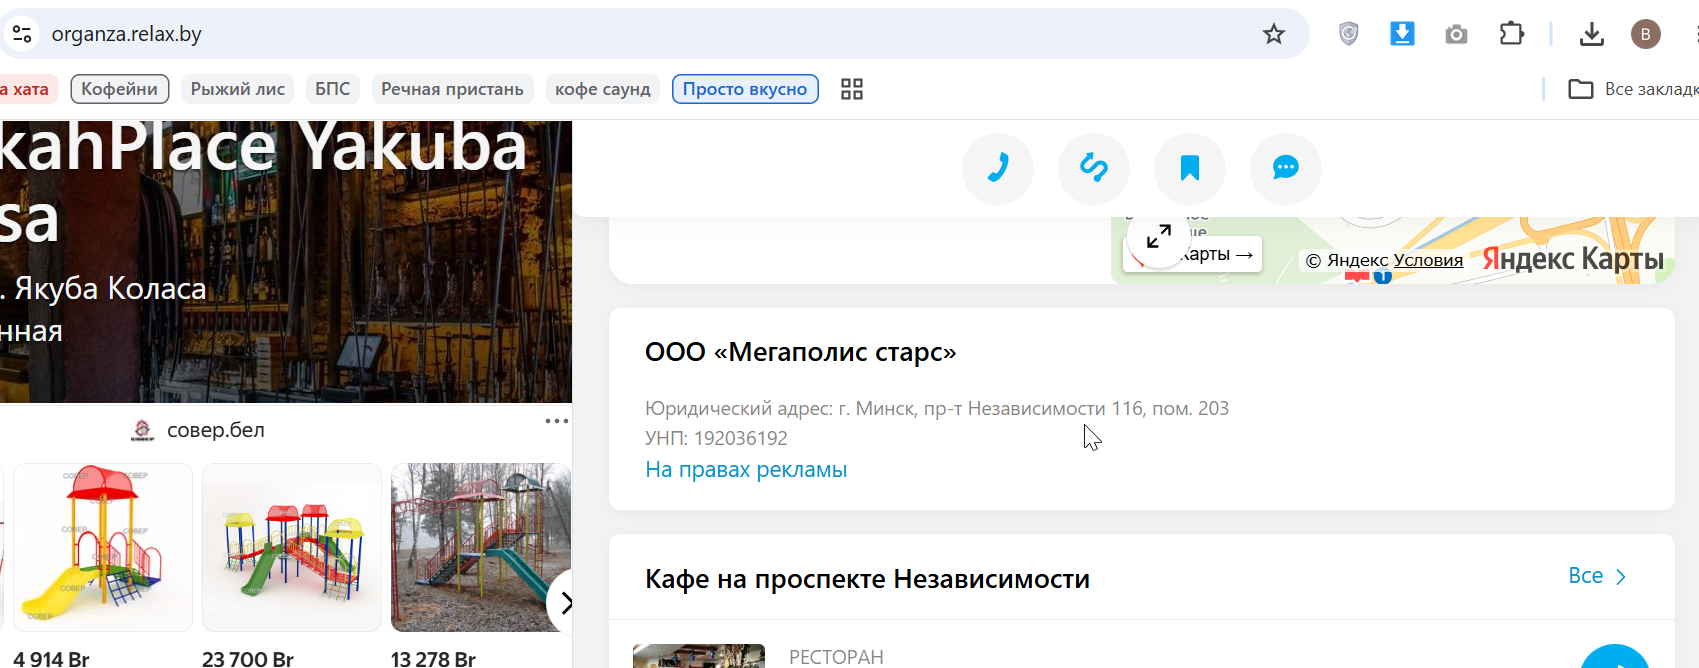
Task: Open the Речная пристань bookmark
Action: [x=452, y=89]
